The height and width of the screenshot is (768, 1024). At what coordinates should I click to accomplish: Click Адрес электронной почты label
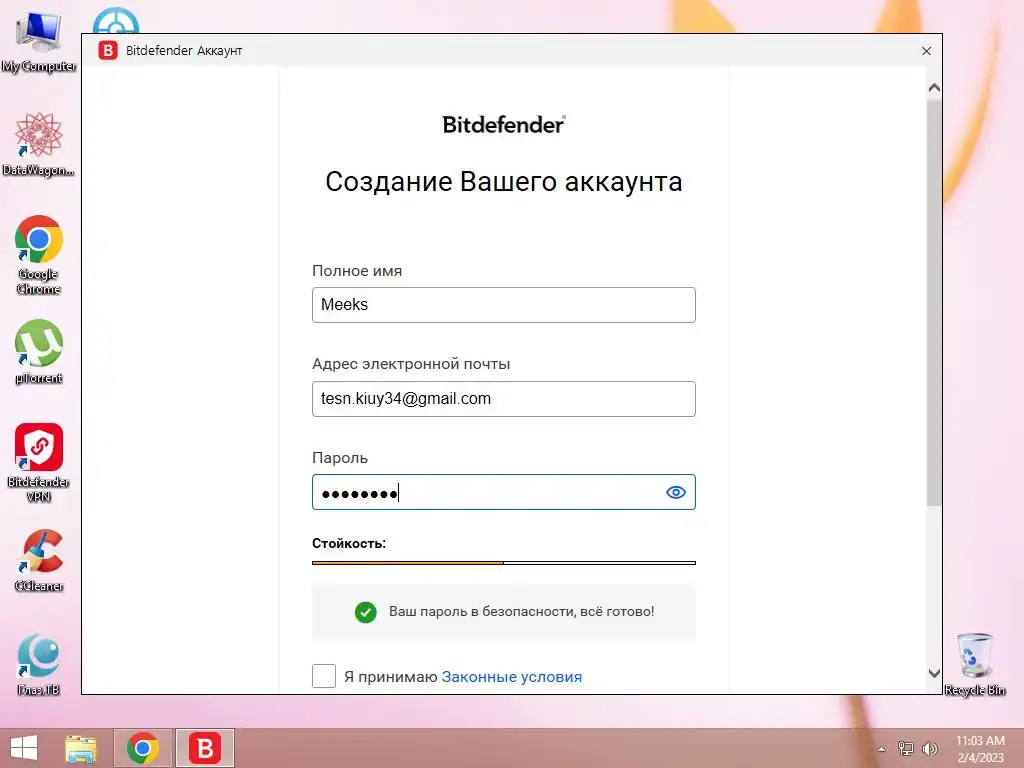pos(411,364)
